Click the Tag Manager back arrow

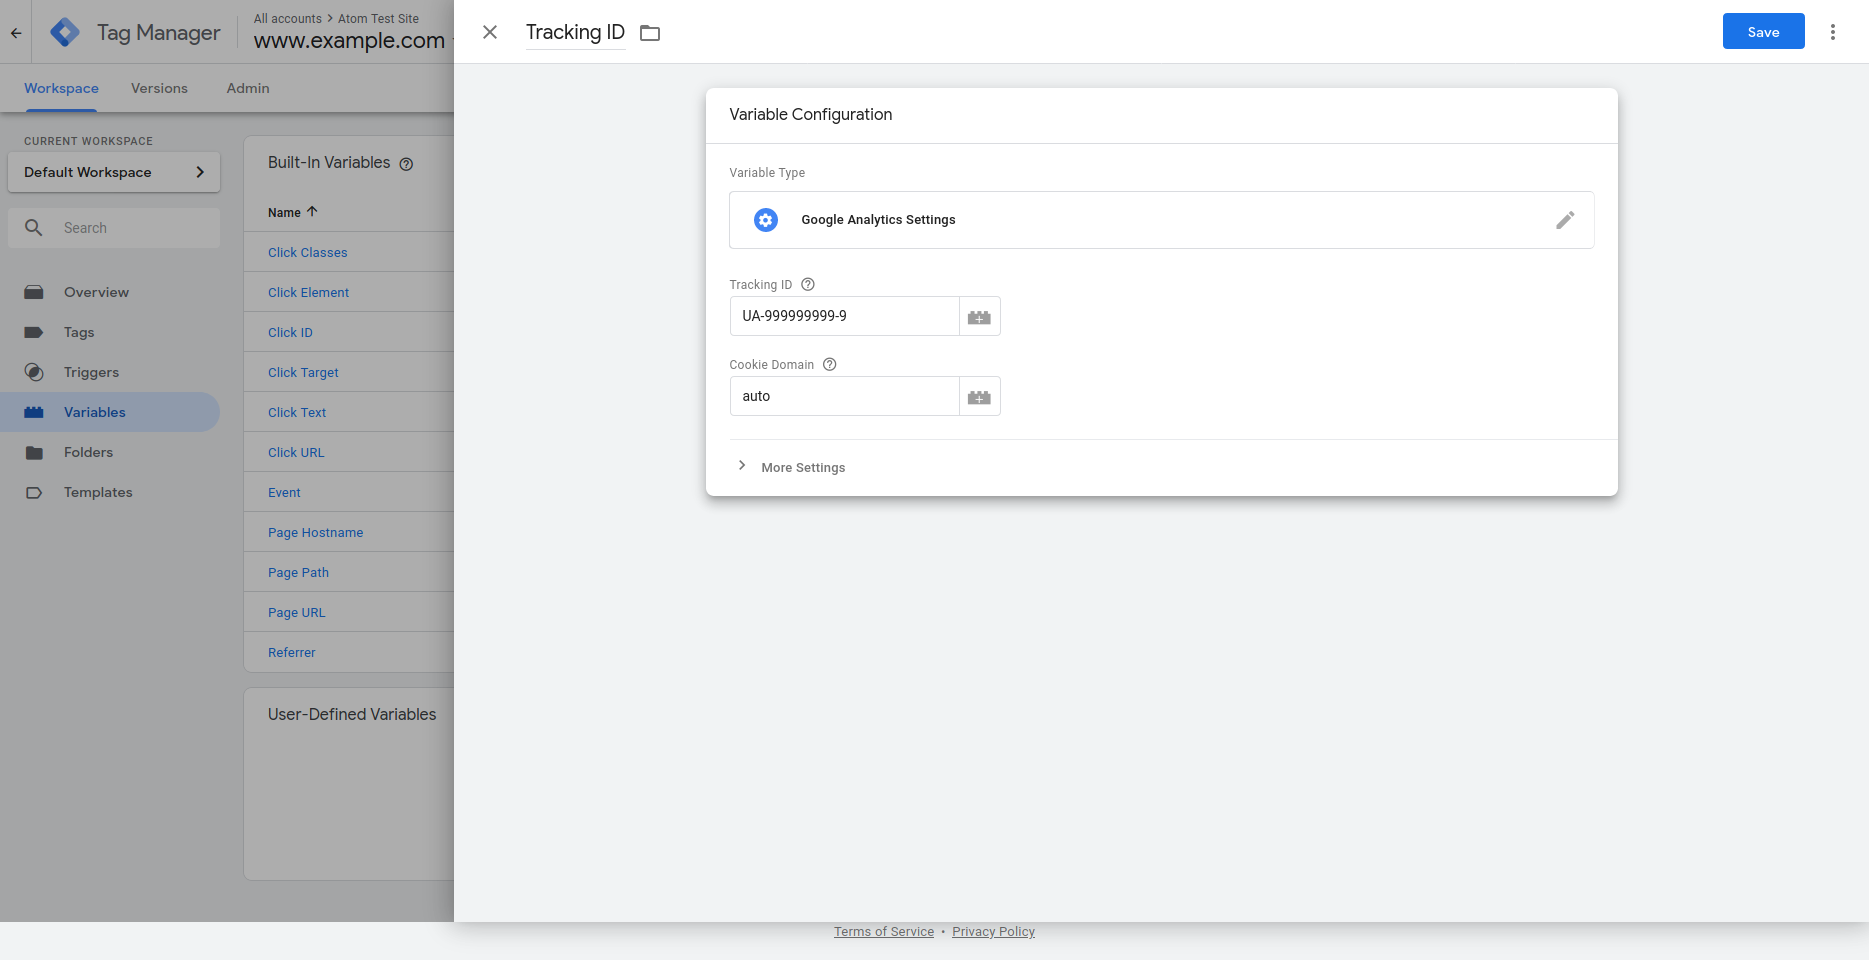(16, 33)
